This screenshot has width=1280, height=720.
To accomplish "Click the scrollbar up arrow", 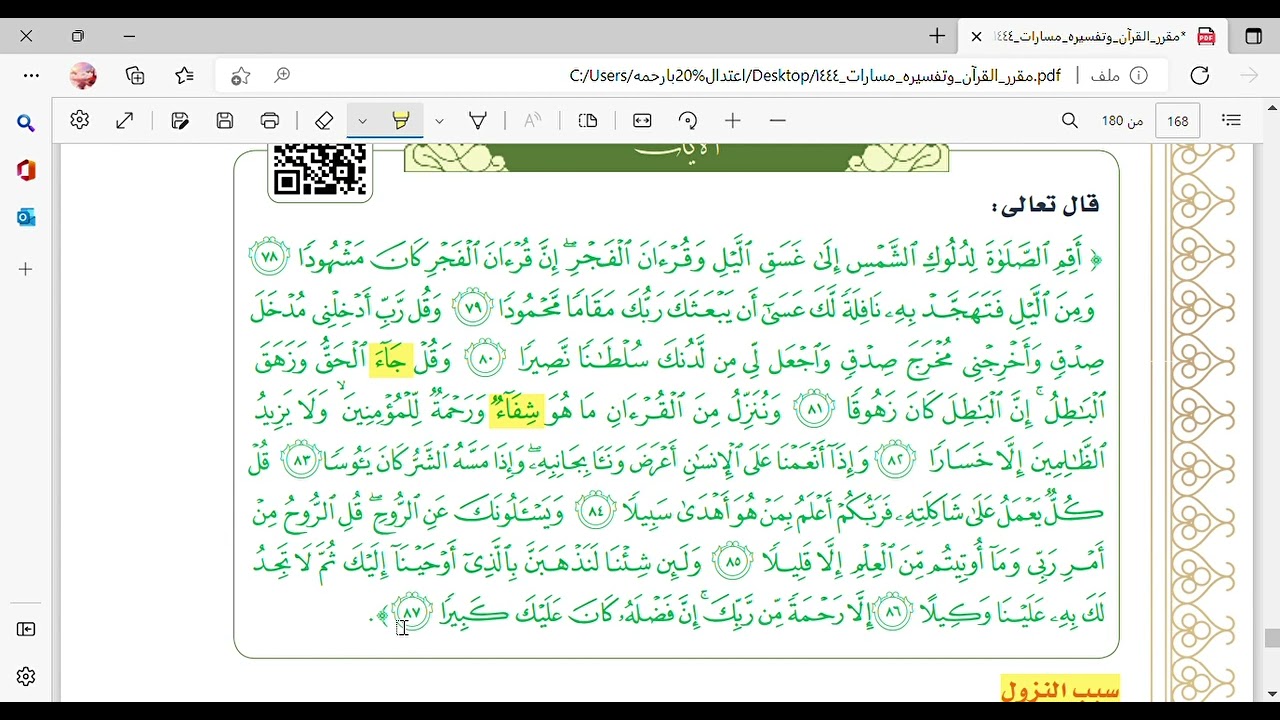I will click(1272, 107).
